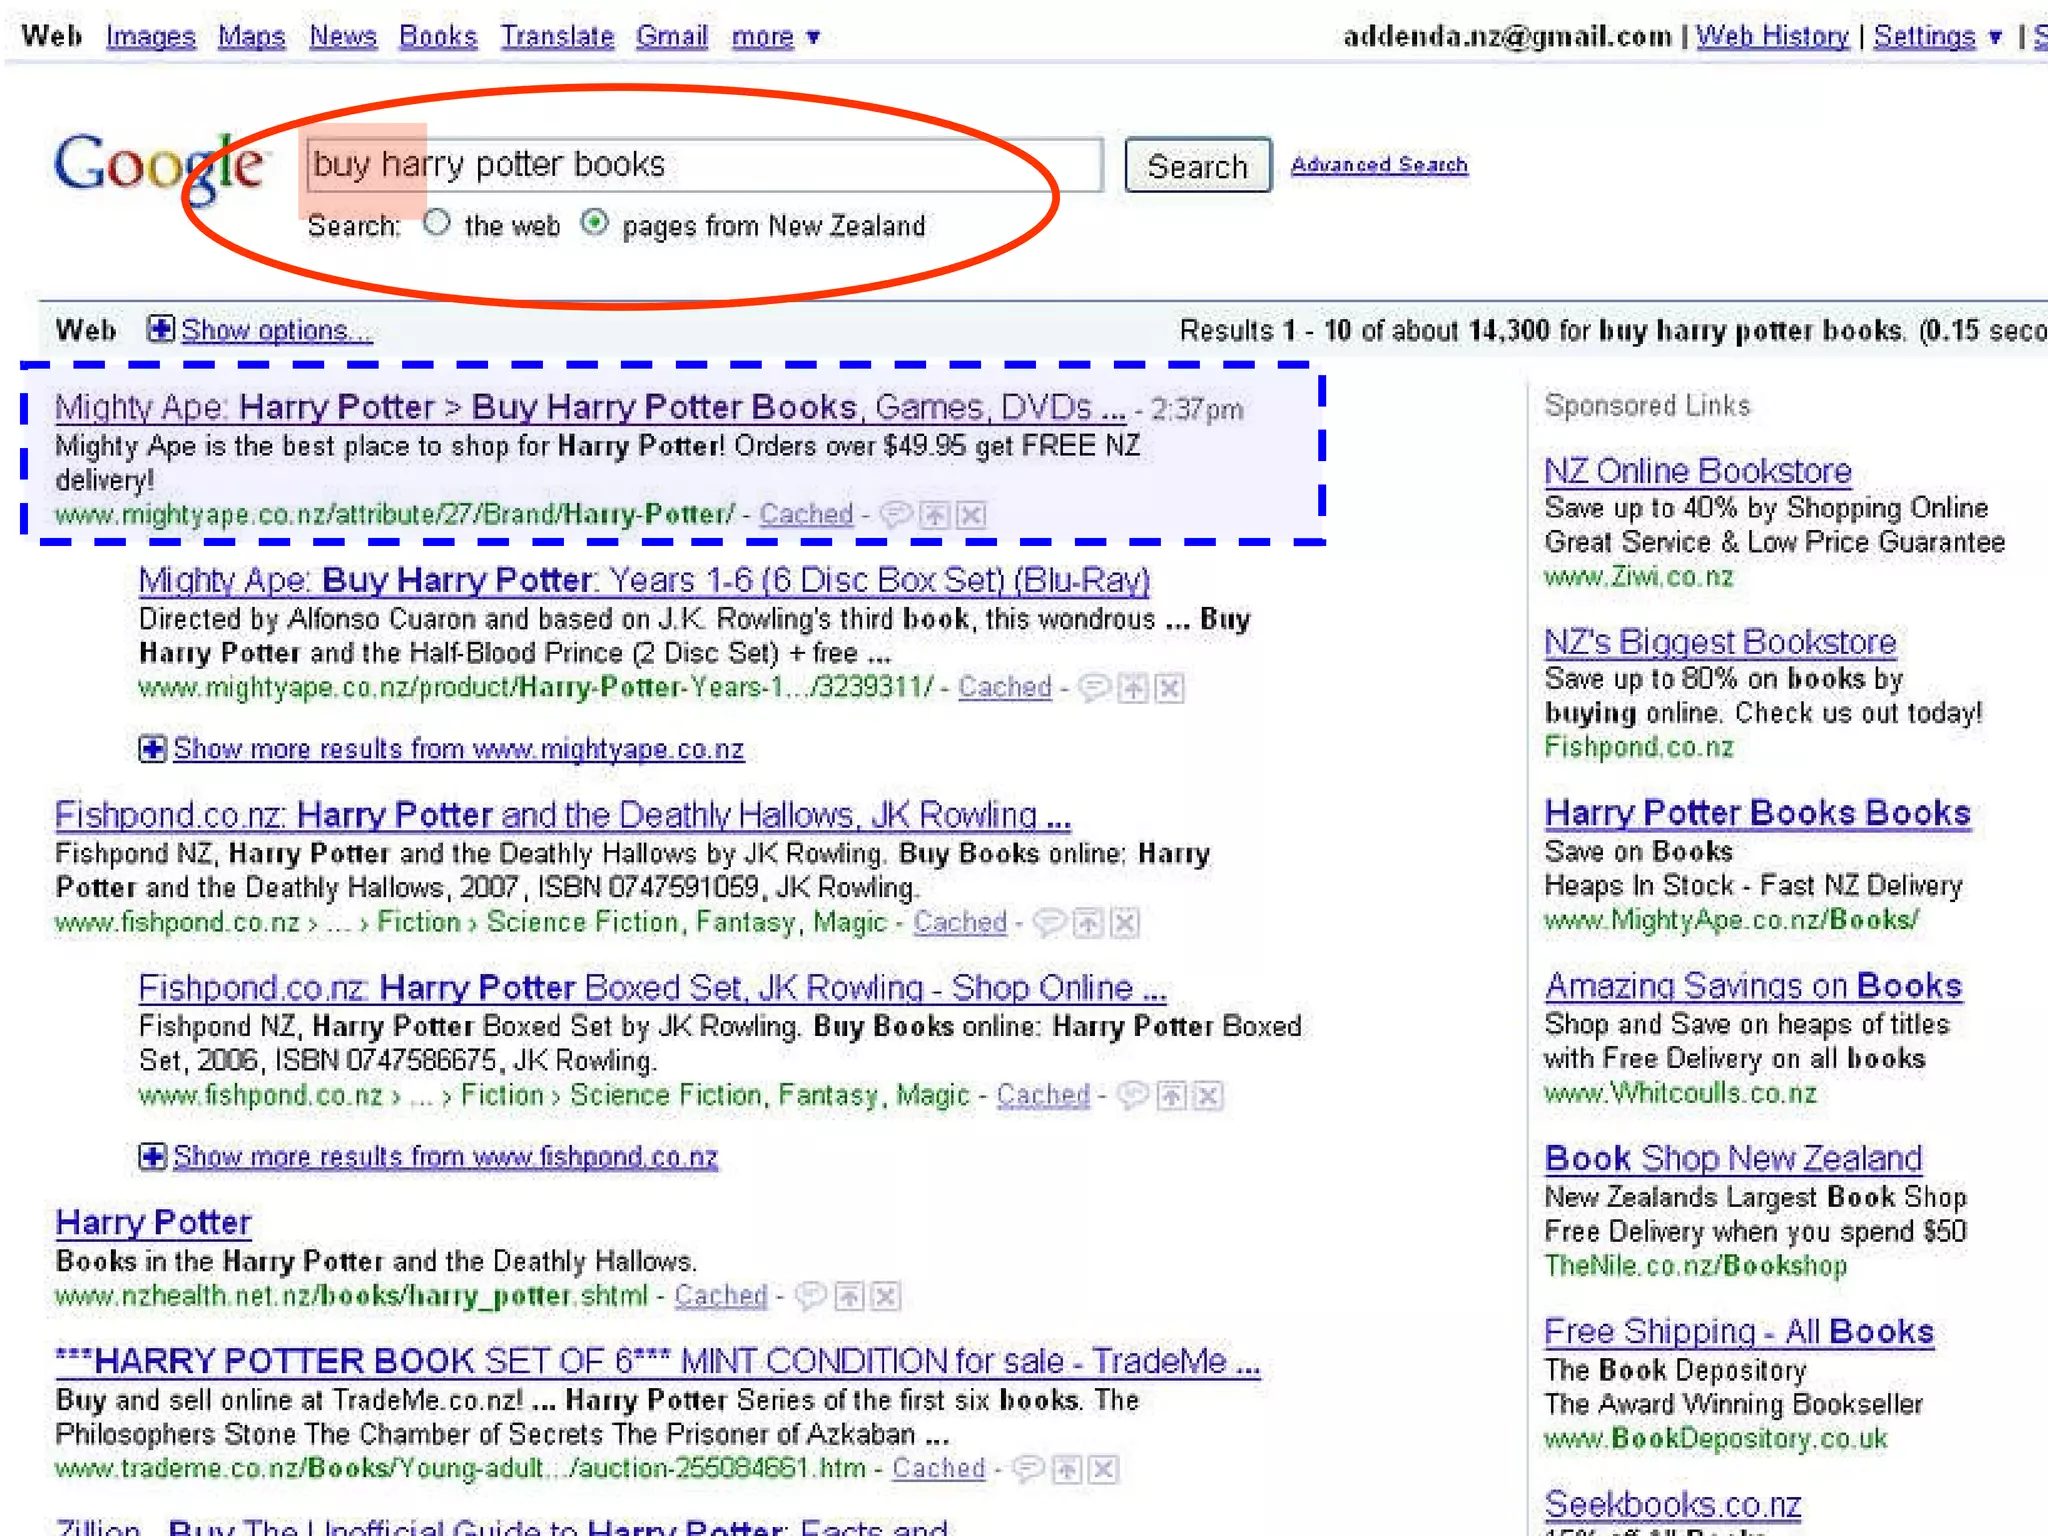Switch to Images in top navigation

pyautogui.click(x=150, y=37)
